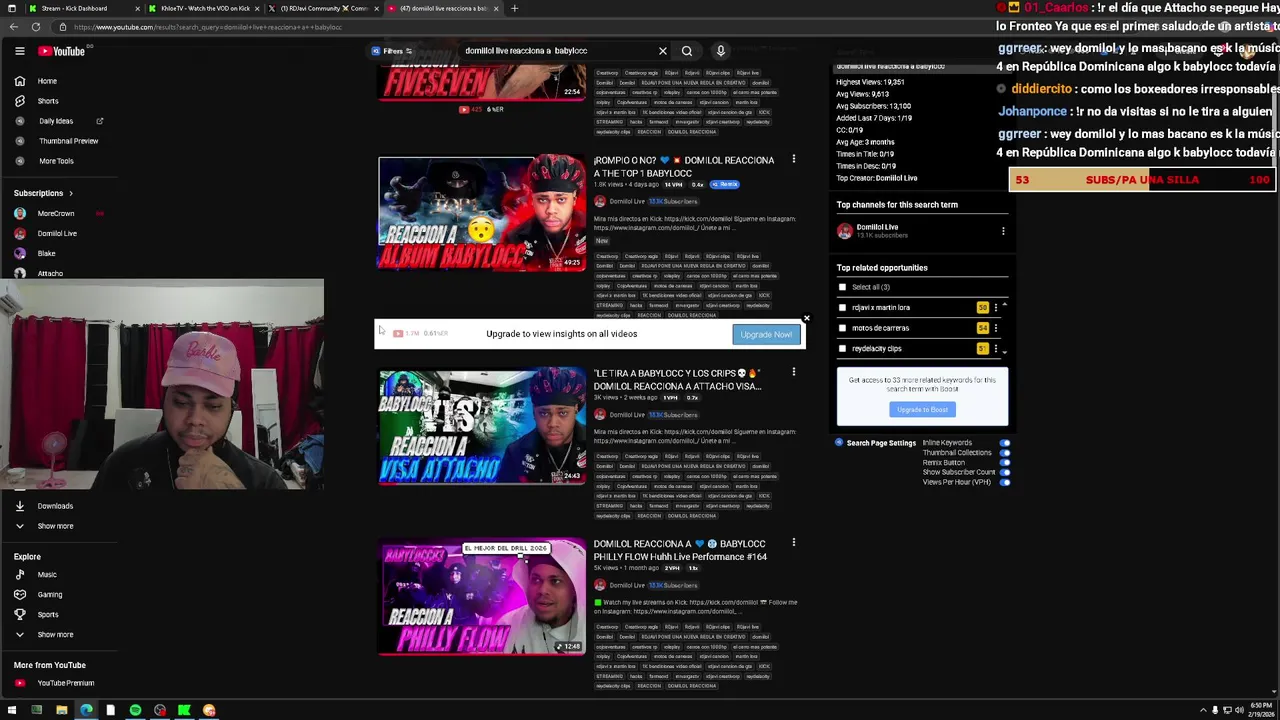Open more options for Album Babylocc video
The width and height of the screenshot is (1280, 720).
tap(794, 159)
